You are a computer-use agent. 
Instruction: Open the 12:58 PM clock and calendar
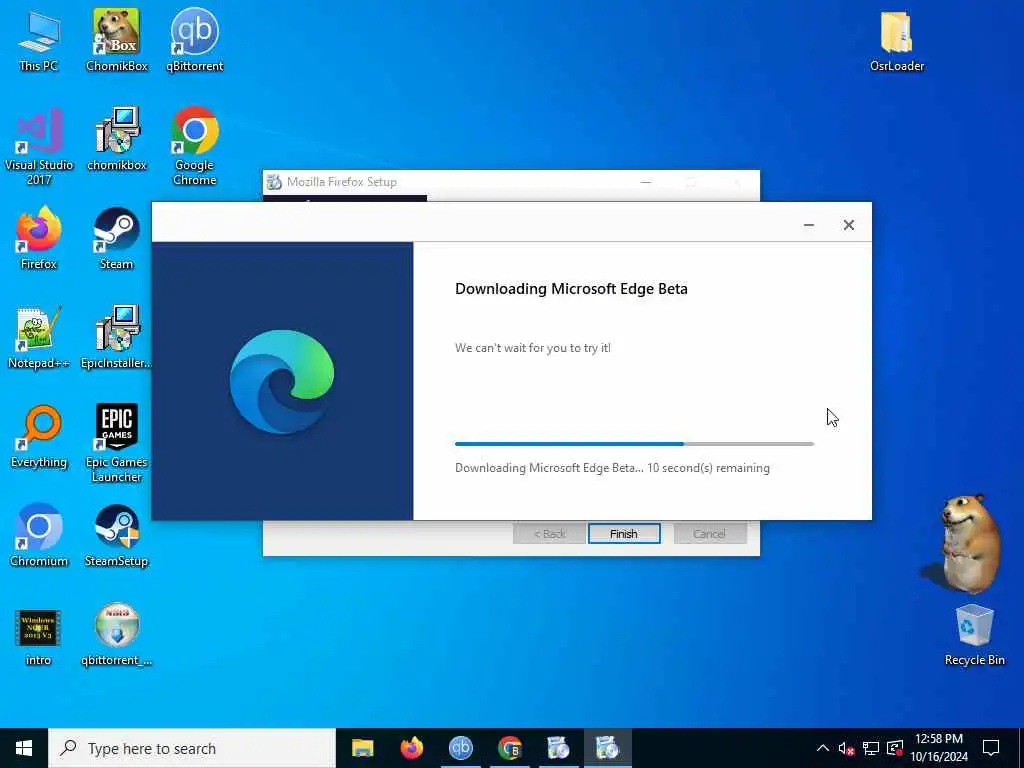939,748
